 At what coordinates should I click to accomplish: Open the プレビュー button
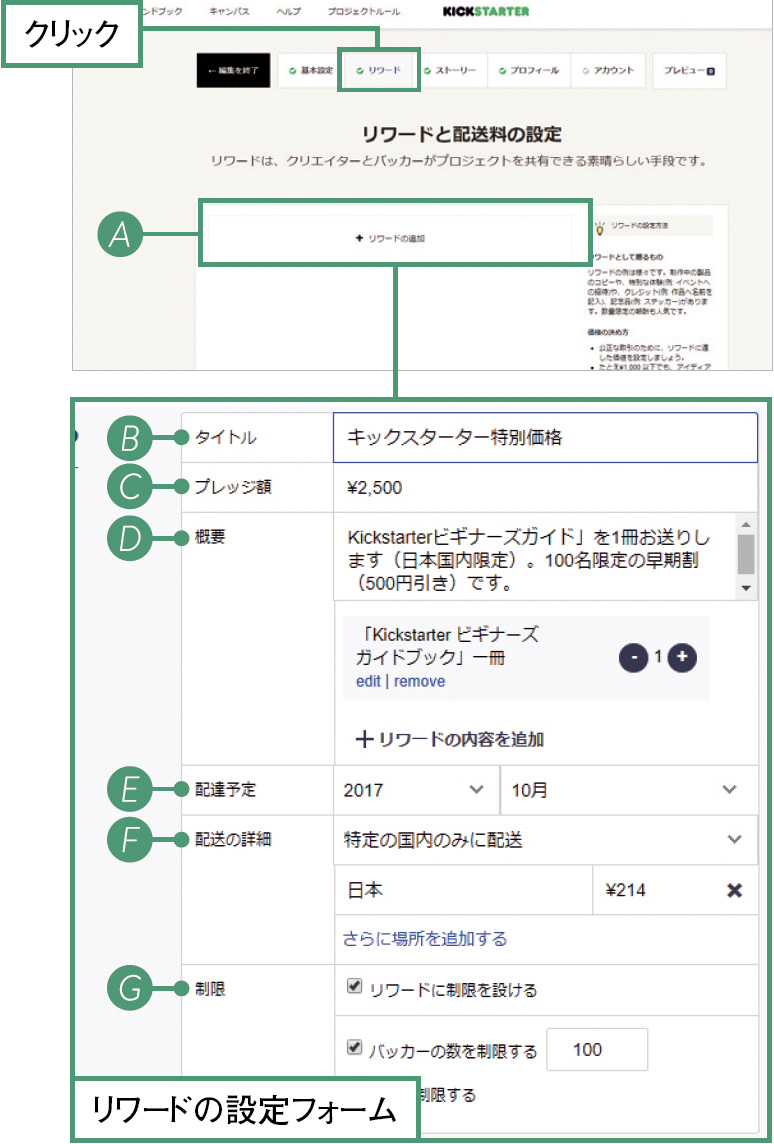coord(689,71)
